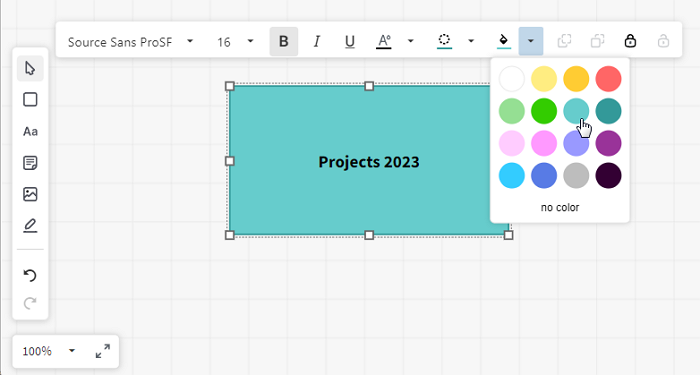The width and height of the screenshot is (700, 375).
Task: Choose the gray fill swatch
Action: pos(576,175)
